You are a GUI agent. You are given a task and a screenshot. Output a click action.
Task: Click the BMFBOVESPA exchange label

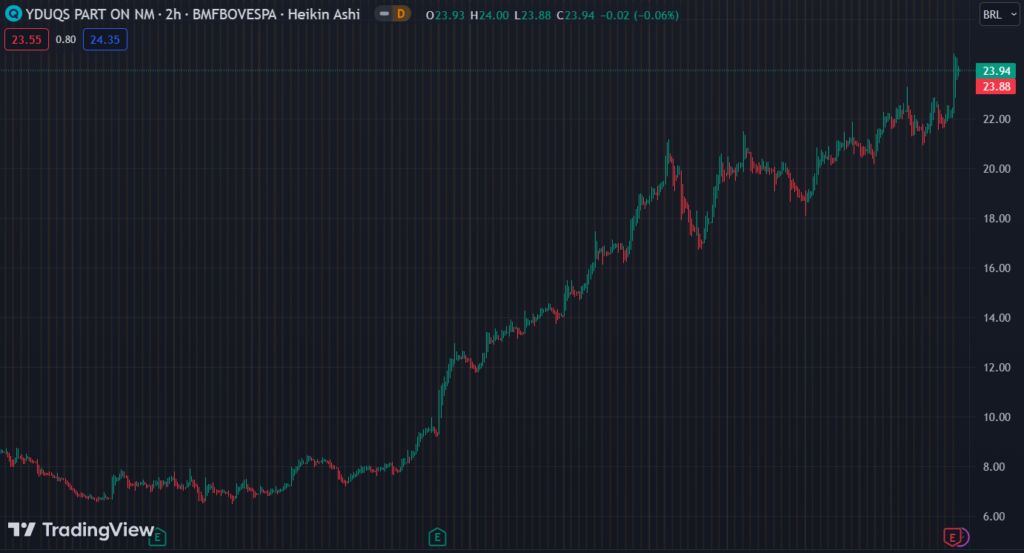point(234,14)
